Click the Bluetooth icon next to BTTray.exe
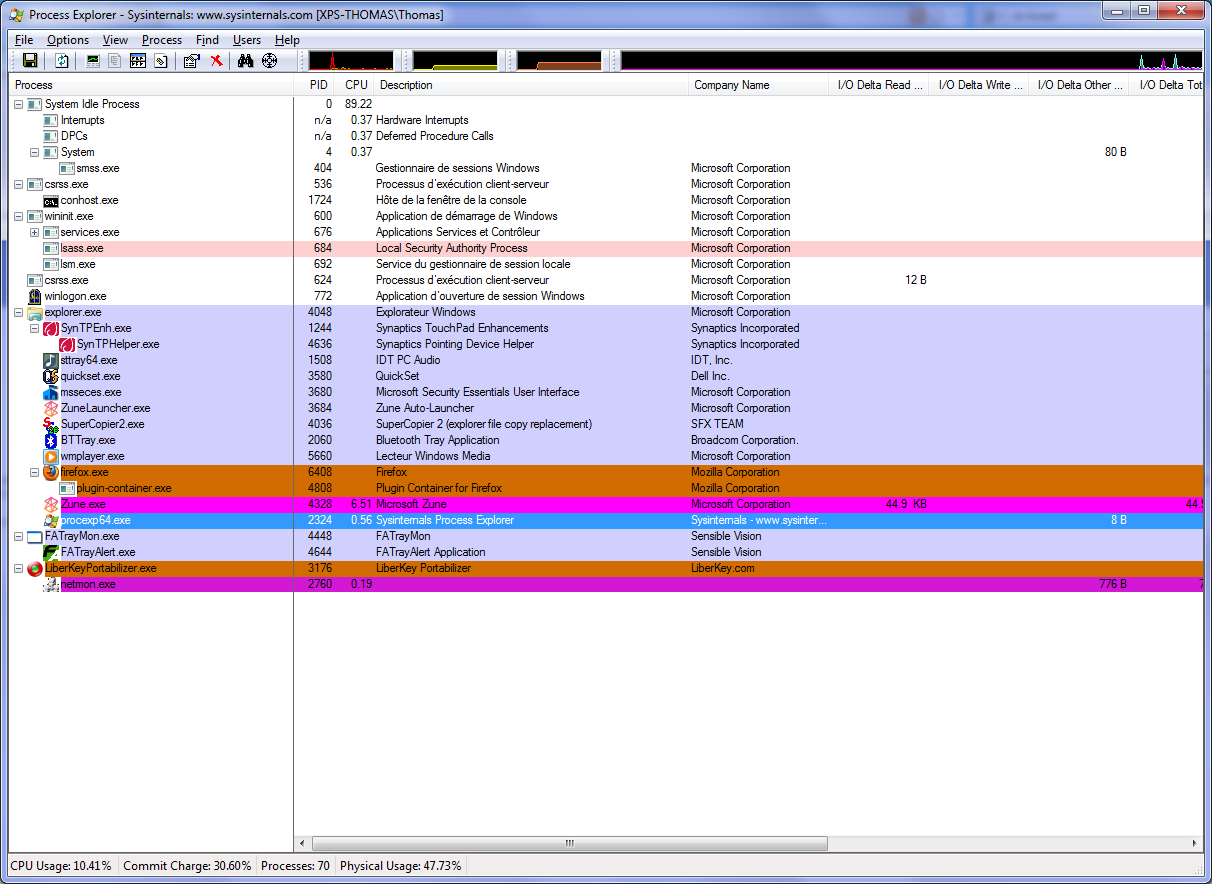This screenshot has height=884, width=1212. coord(51,440)
